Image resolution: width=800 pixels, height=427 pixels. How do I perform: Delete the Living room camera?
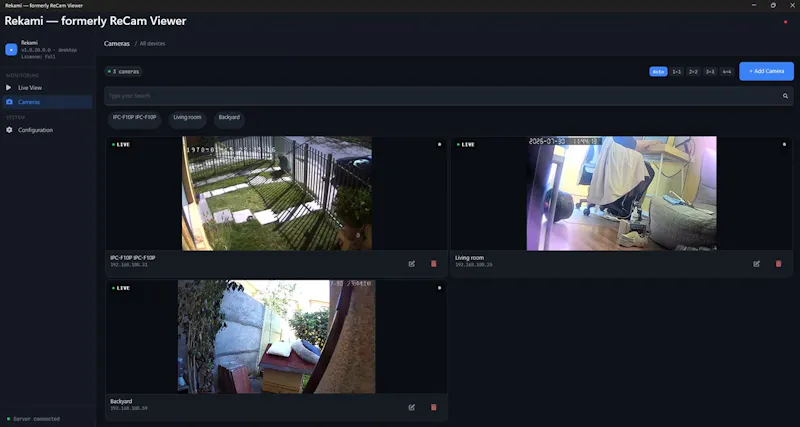click(x=779, y=264)
